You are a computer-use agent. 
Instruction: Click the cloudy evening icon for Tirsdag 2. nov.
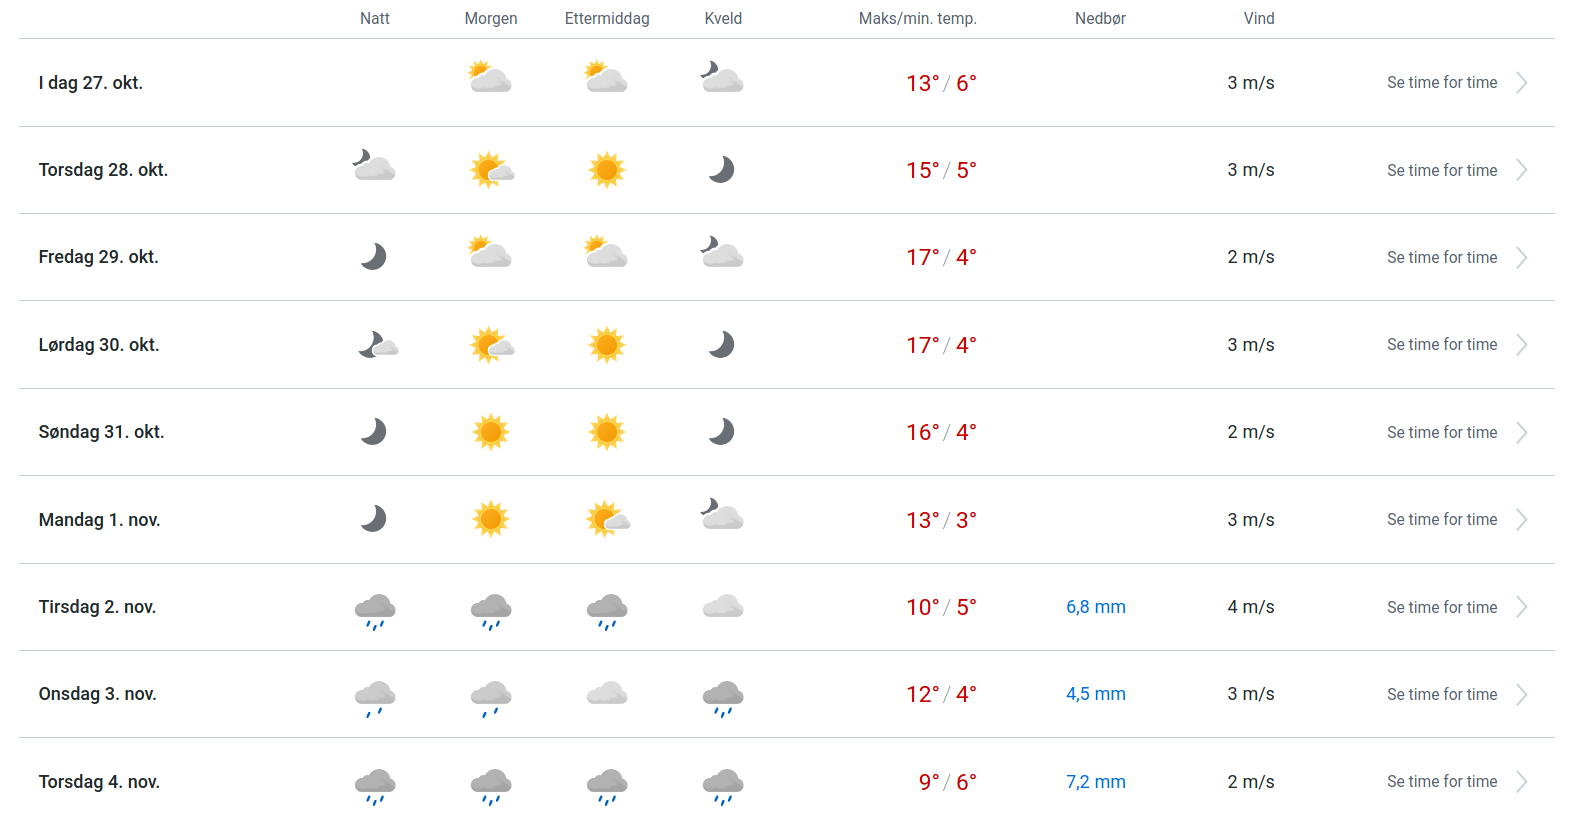click(x=723, y=607)
